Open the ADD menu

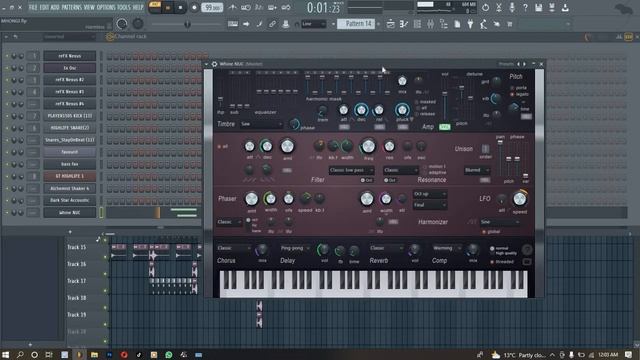[x=55, y=7]
